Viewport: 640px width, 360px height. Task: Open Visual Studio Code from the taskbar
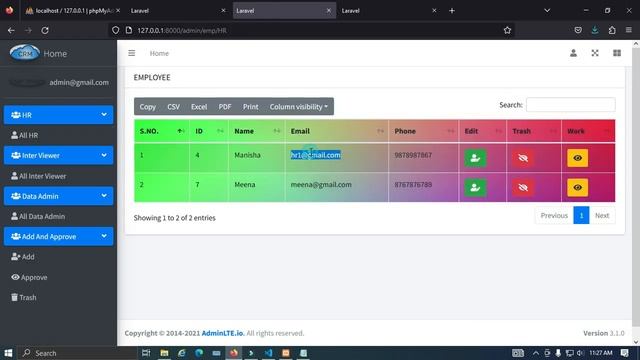tap(268, 353)
